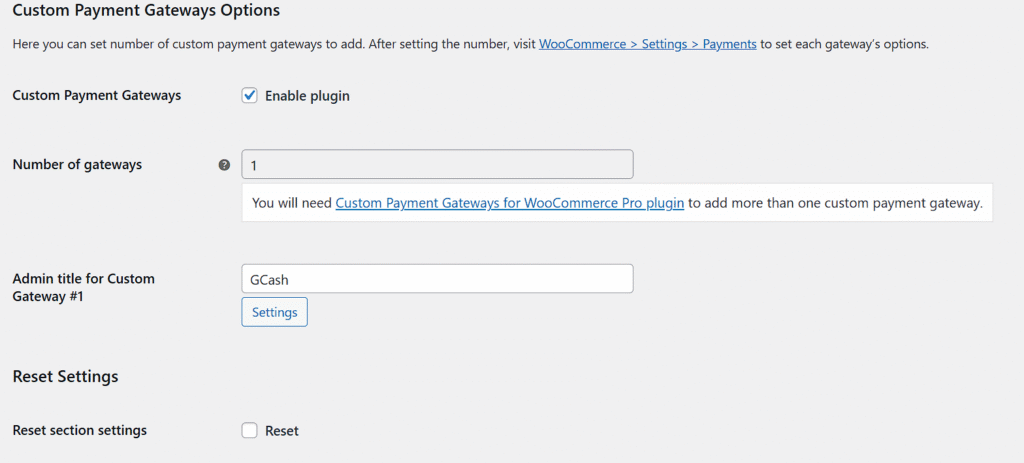Click the 'Enable plugin' label text
The width and height of the screenshot is (1024, 463).
tap(307, 96)
